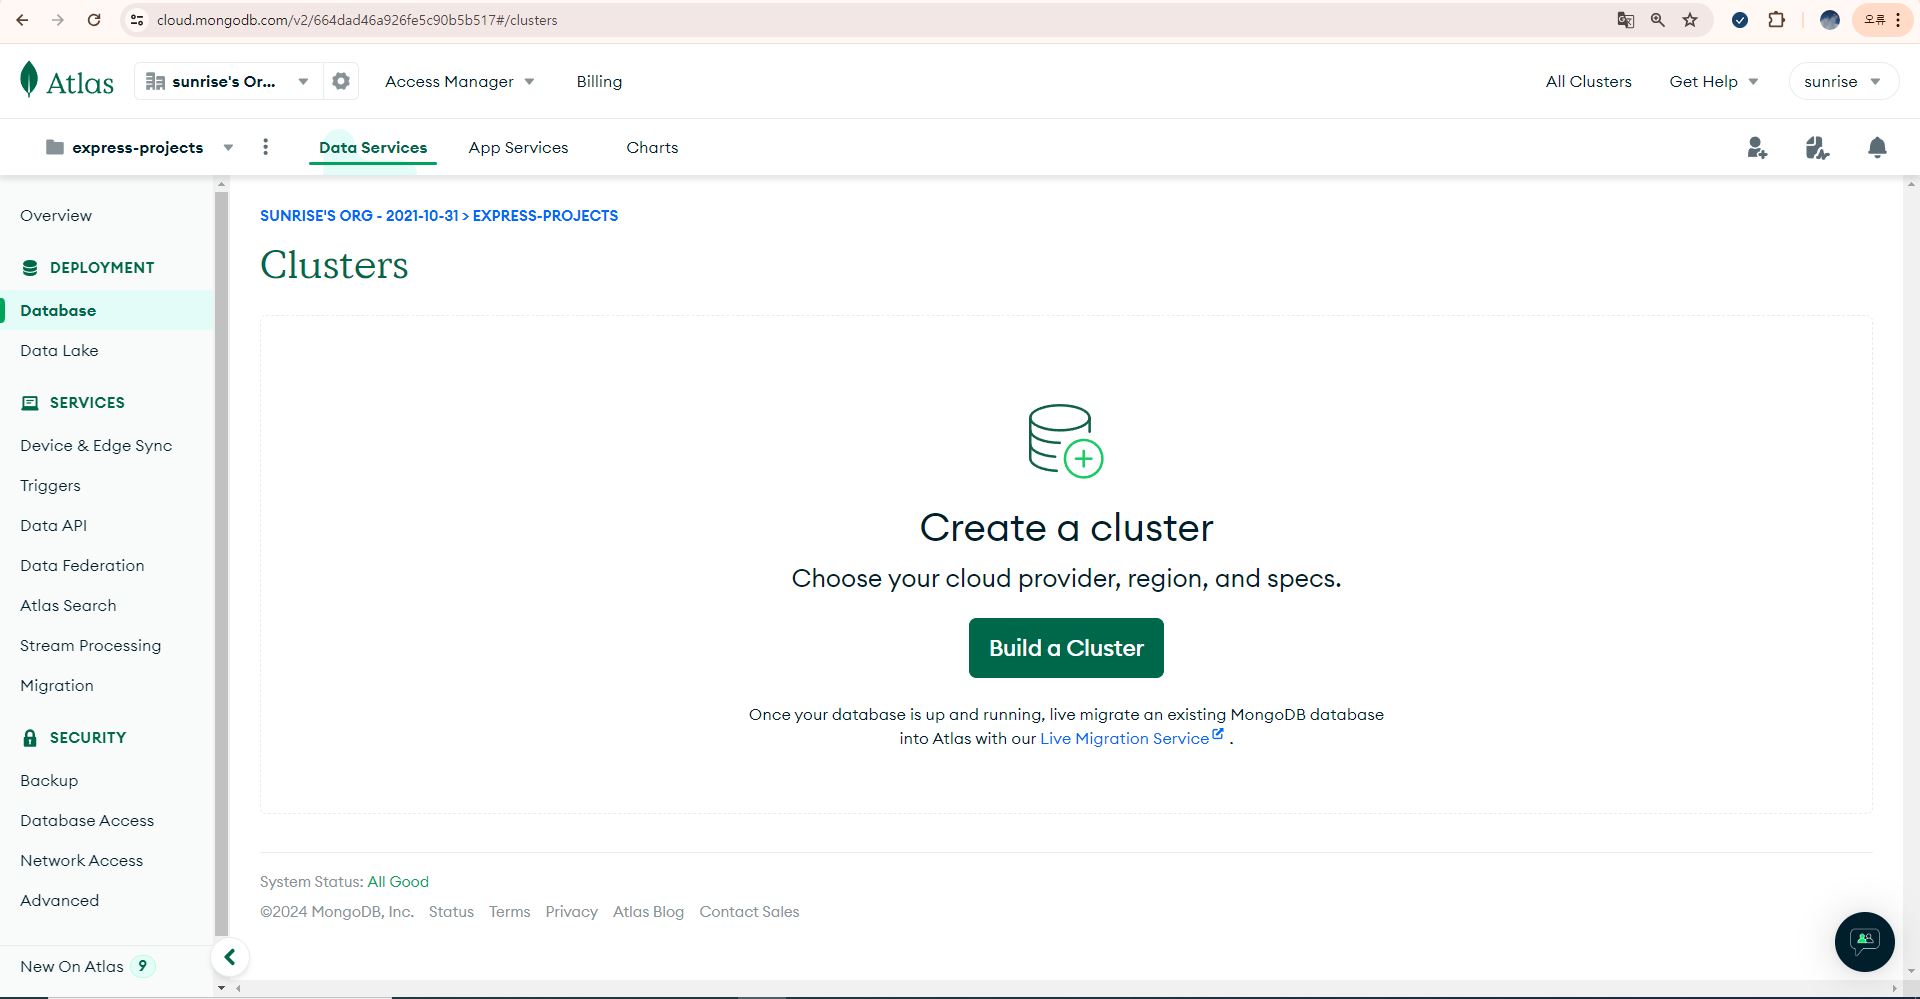Bookmark this page with the star icon

(1690, 20)
